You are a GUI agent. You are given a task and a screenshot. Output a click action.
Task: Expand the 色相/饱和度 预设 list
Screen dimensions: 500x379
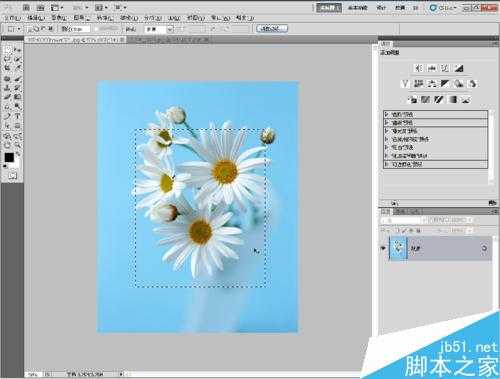click(387, 139)
